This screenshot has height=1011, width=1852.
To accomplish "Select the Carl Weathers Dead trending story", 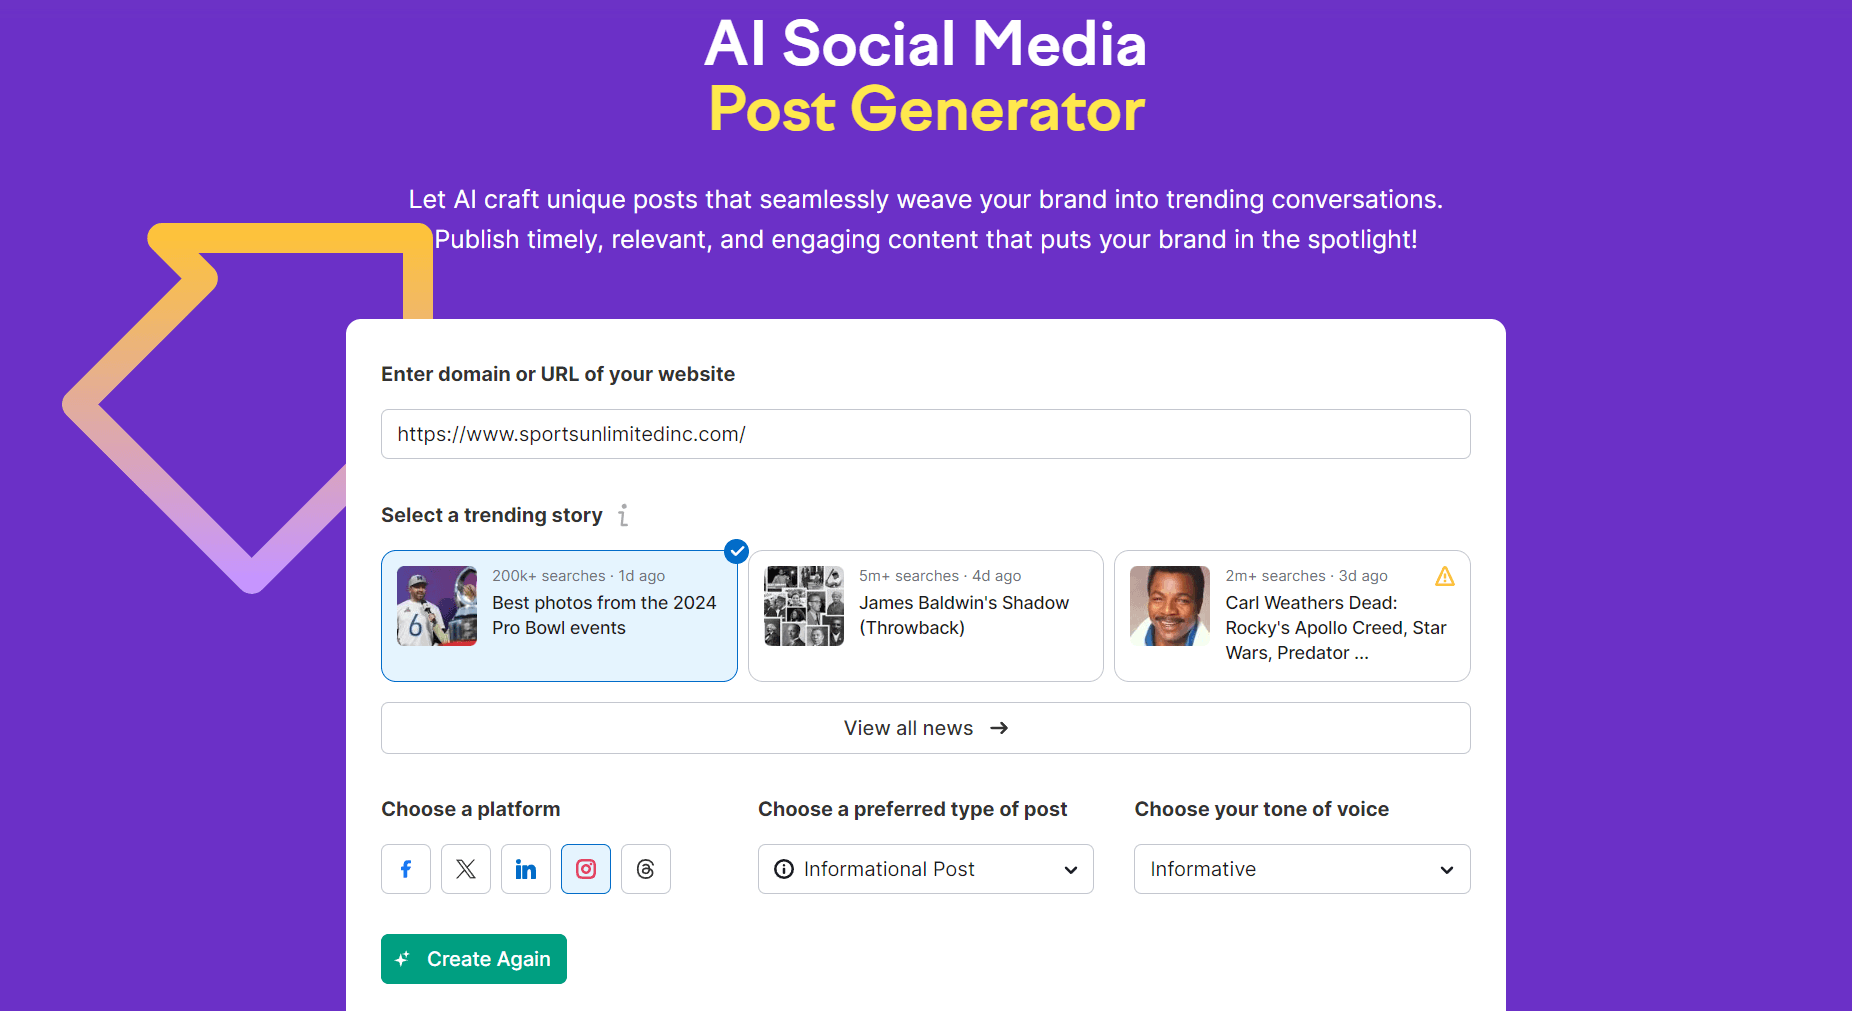I will (x=1291, y=616).
